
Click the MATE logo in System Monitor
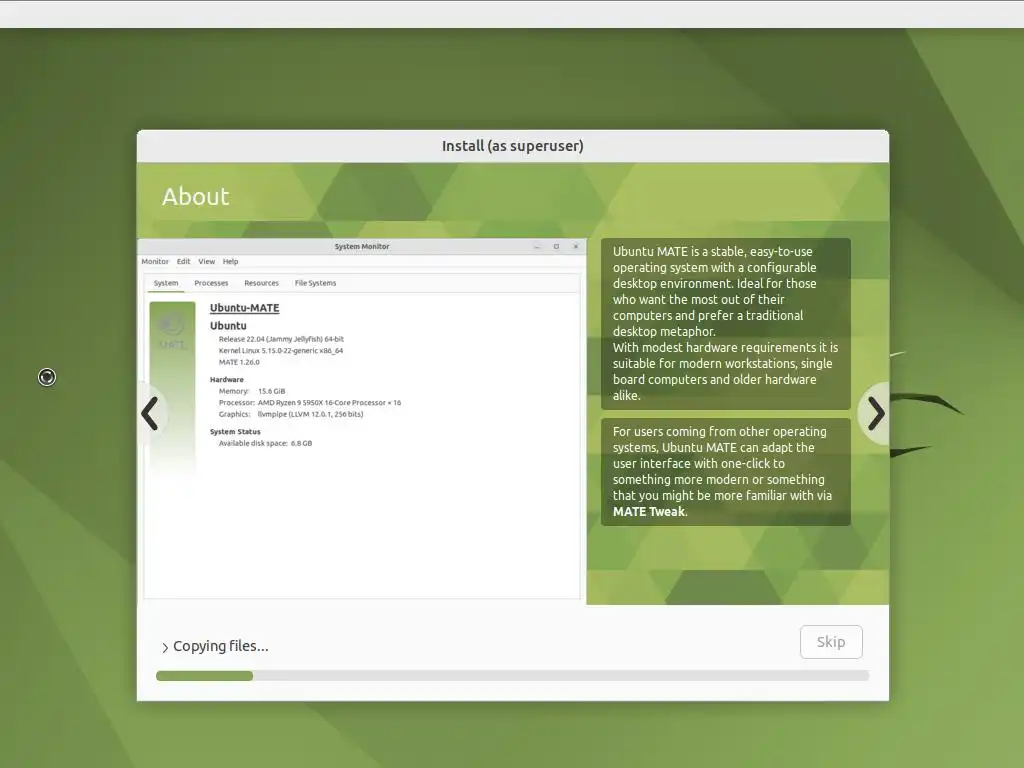tap(172, 330)
